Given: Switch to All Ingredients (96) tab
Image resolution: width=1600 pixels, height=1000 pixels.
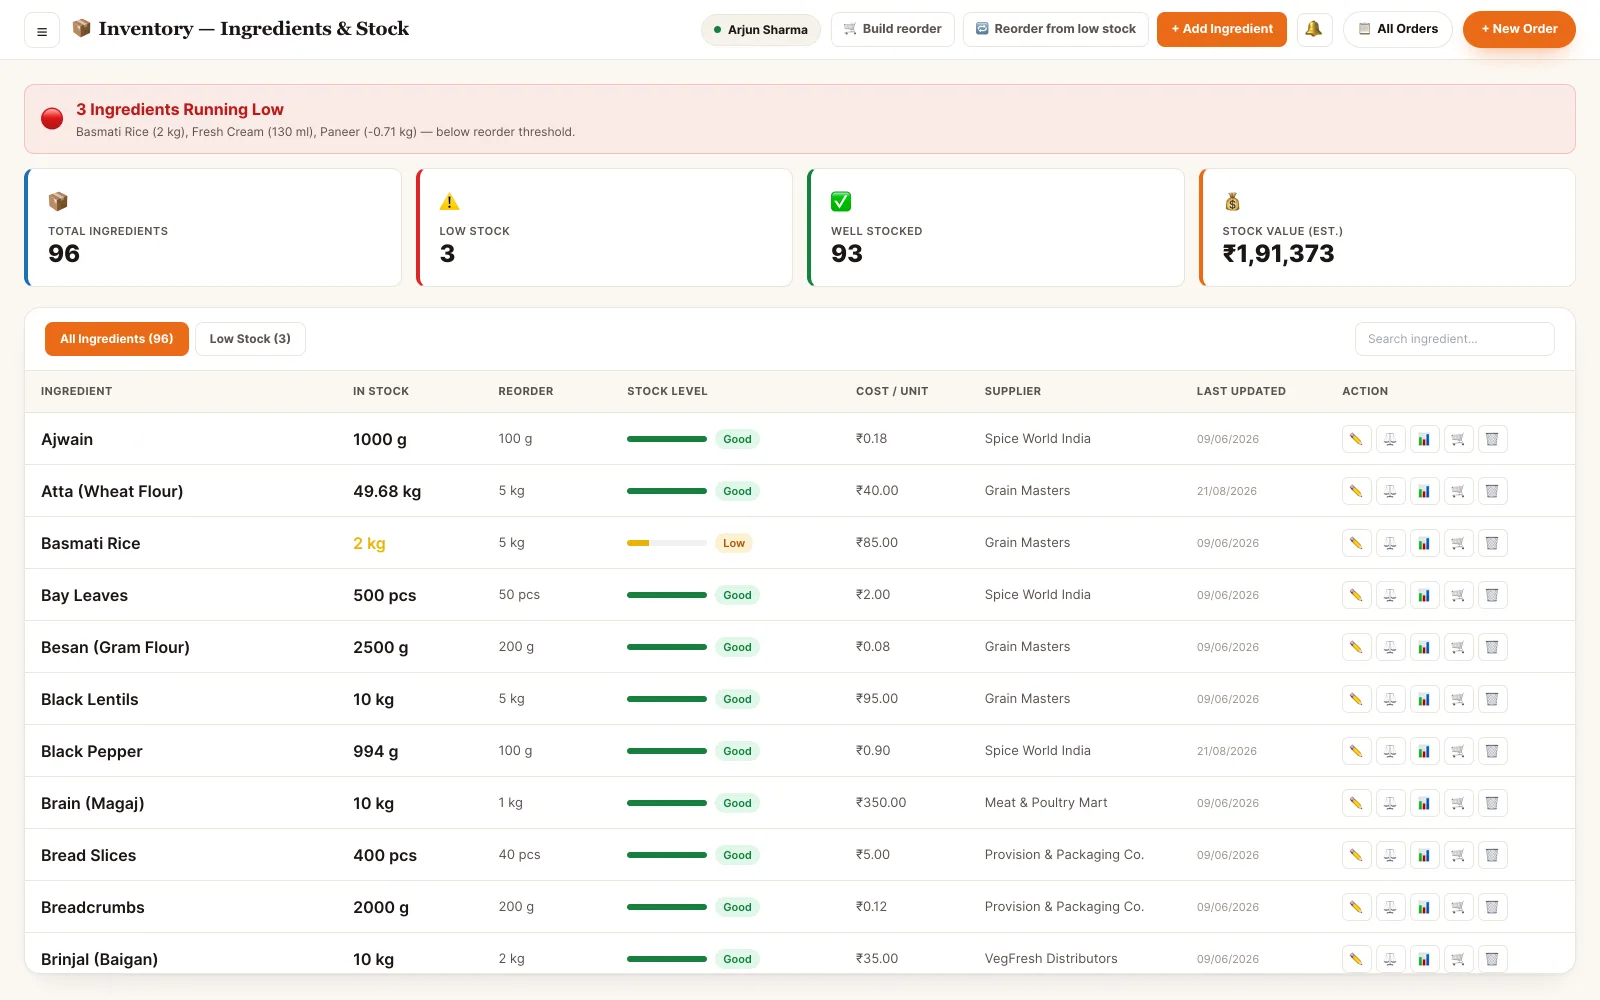Looking at the screenshot, I should click(x=117, y=339).
